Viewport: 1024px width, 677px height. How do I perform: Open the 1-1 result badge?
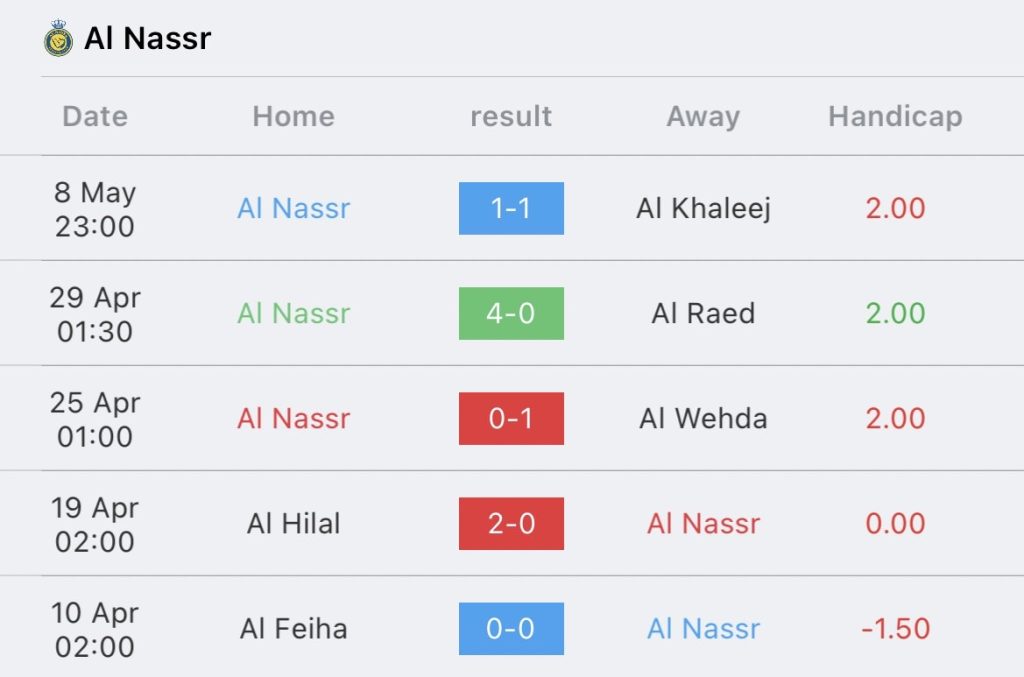511,208
